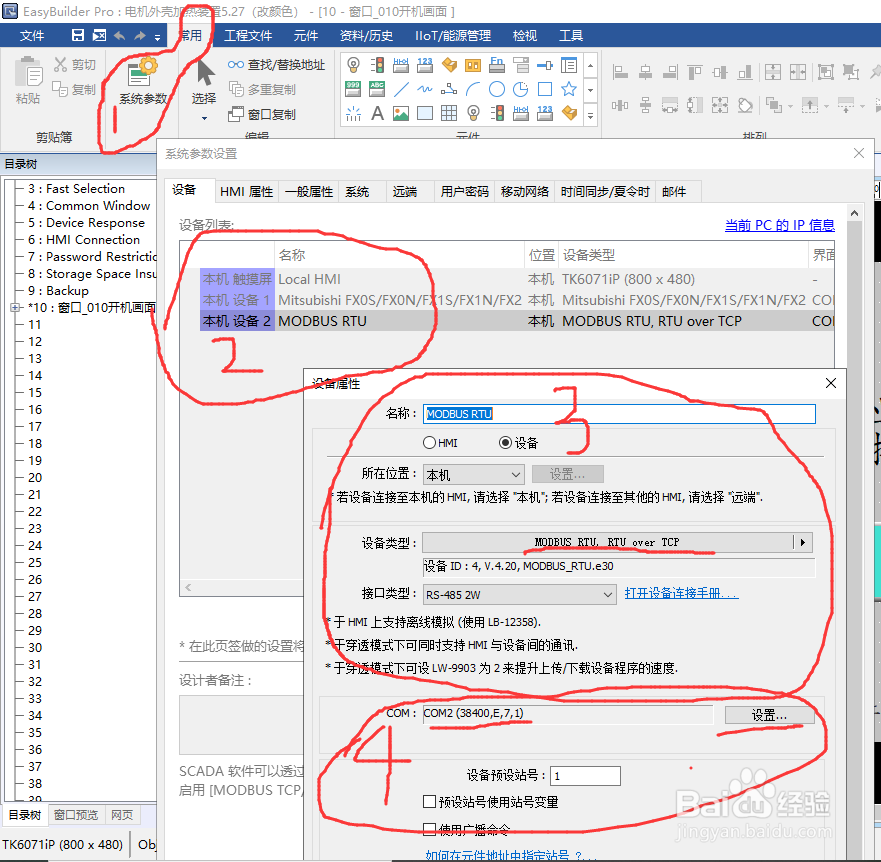Viewport: 881px width, 862px height.
Task: Click the 设备预设站号 station number field
Action: pyautogui.click(x=585, y=776)
